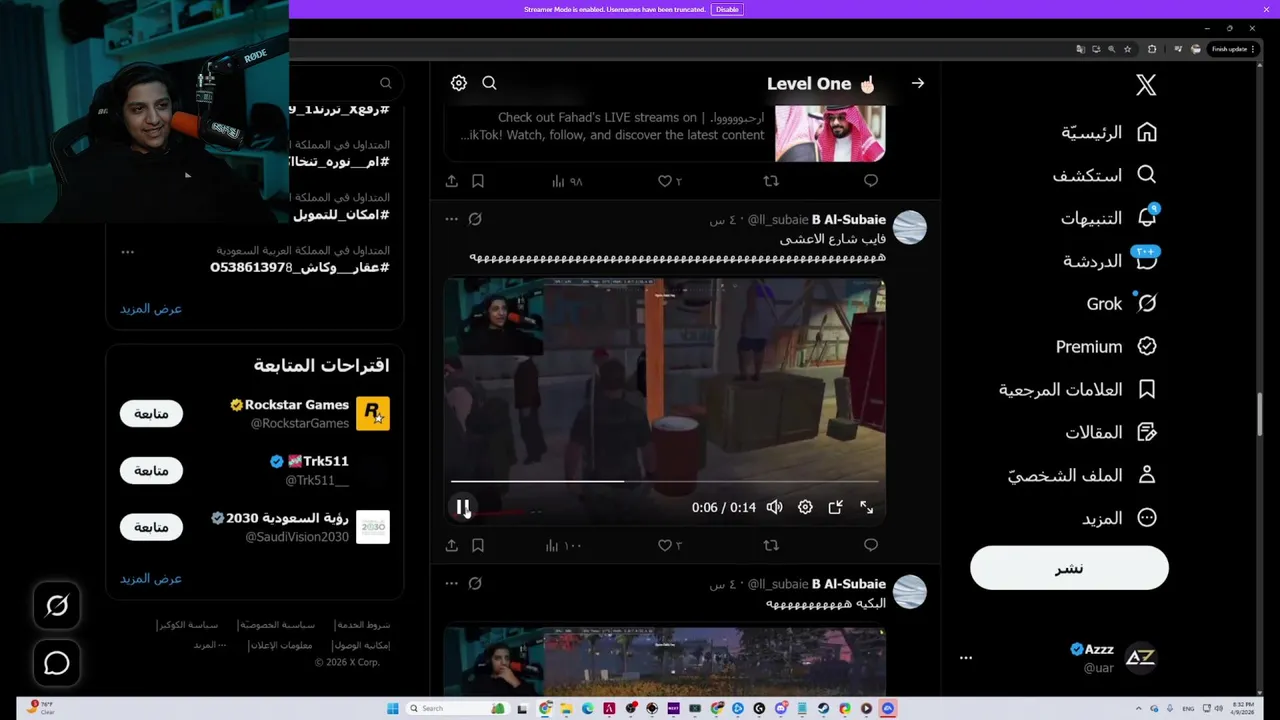
Task: Repost the فايب شارع الاعشى tweet
Action: pyautogui.click(x=771, y=545)
